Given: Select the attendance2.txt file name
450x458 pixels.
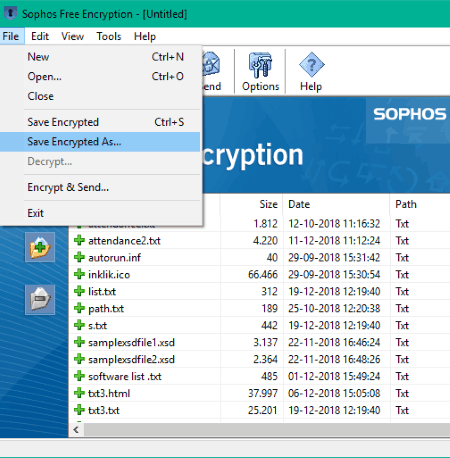Looking at the screenshot, I should [x=124, y=241].
